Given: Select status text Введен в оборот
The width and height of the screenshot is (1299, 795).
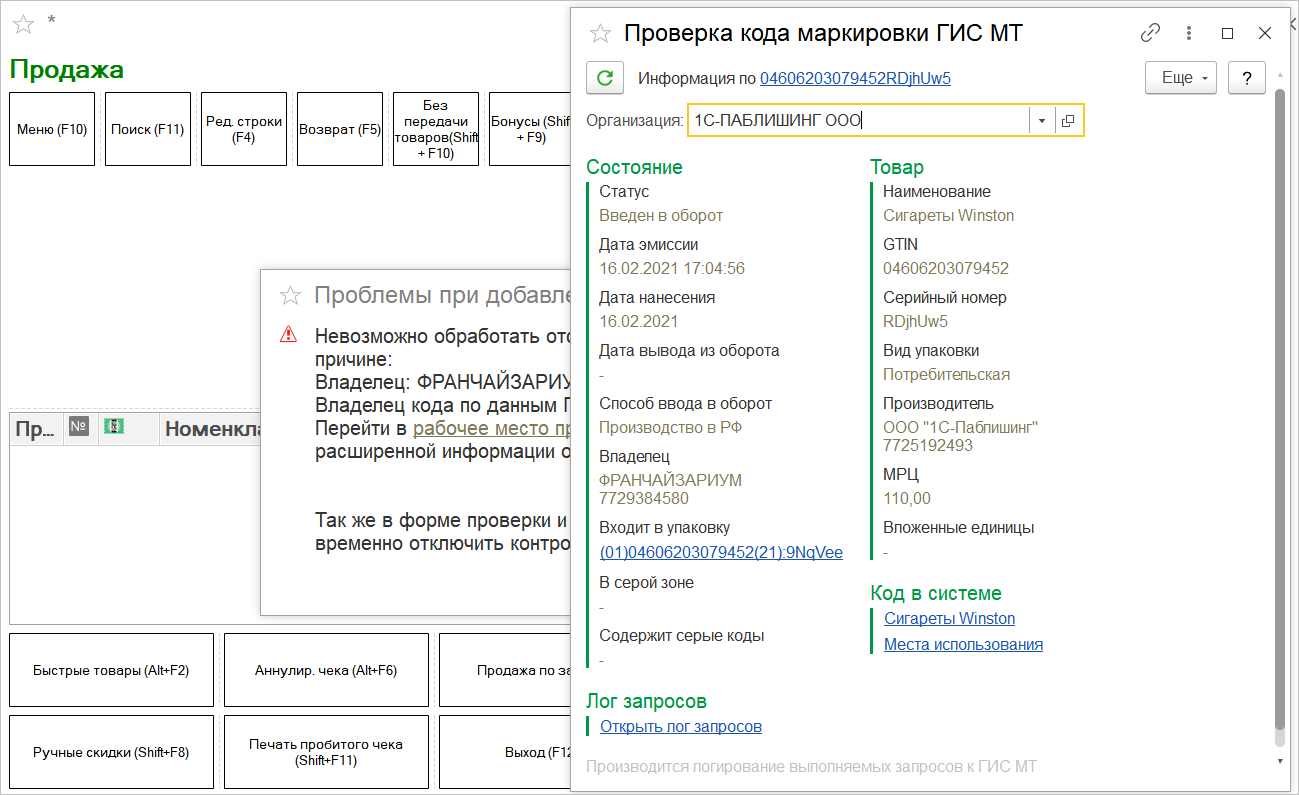Looking at the screenshot, I should (661, 215).
